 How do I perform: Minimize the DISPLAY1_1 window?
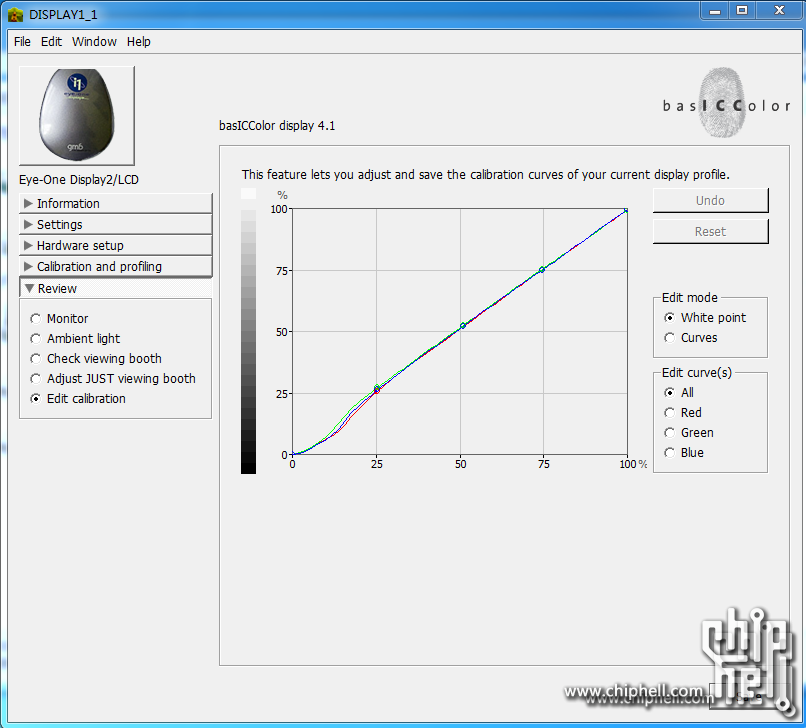point(715,11)
